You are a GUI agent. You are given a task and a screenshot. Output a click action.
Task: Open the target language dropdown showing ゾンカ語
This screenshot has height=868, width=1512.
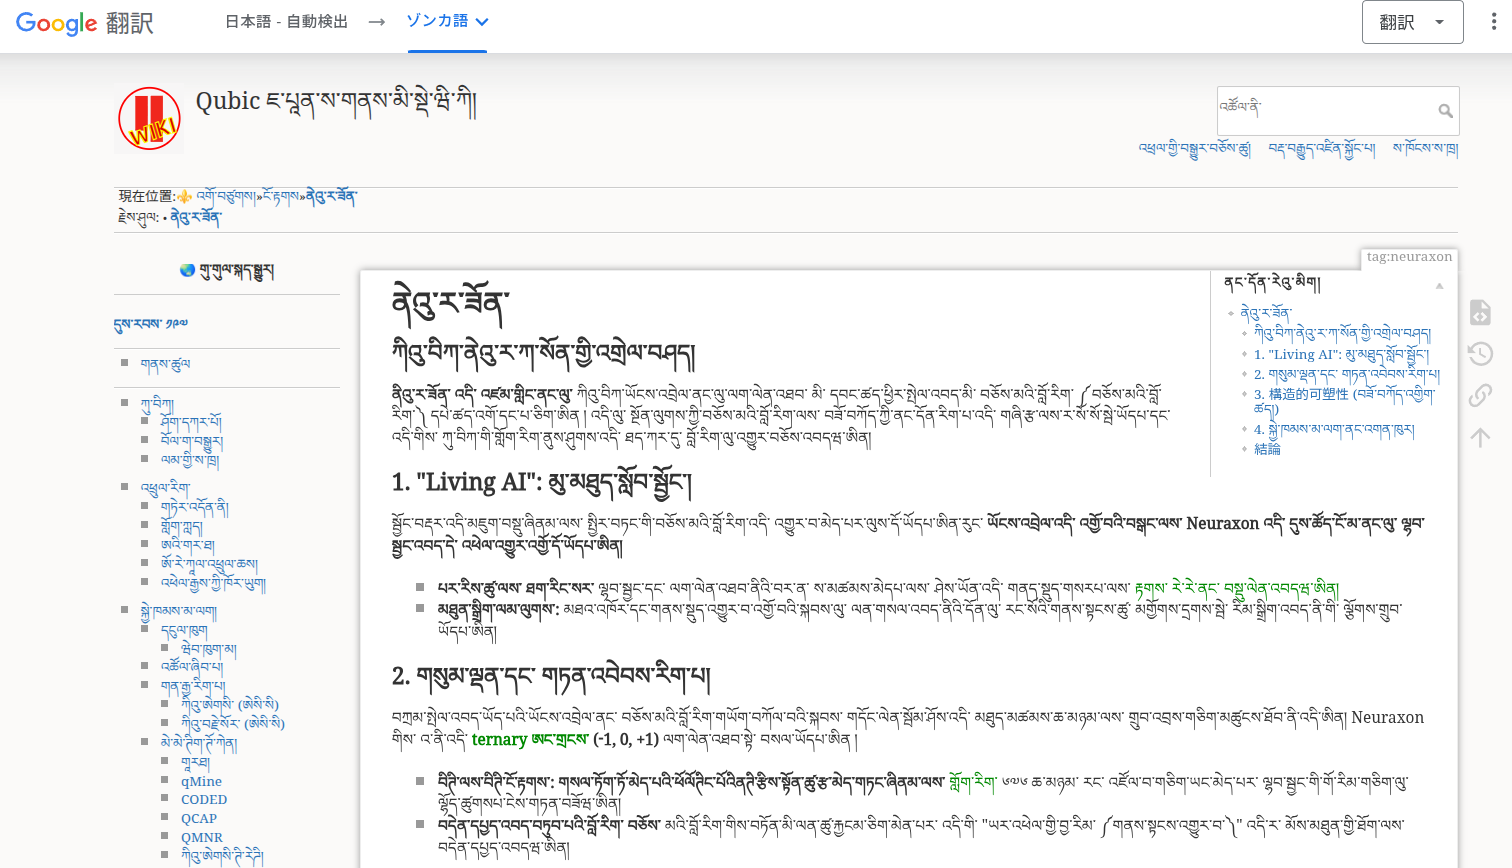tap(447, 21)
